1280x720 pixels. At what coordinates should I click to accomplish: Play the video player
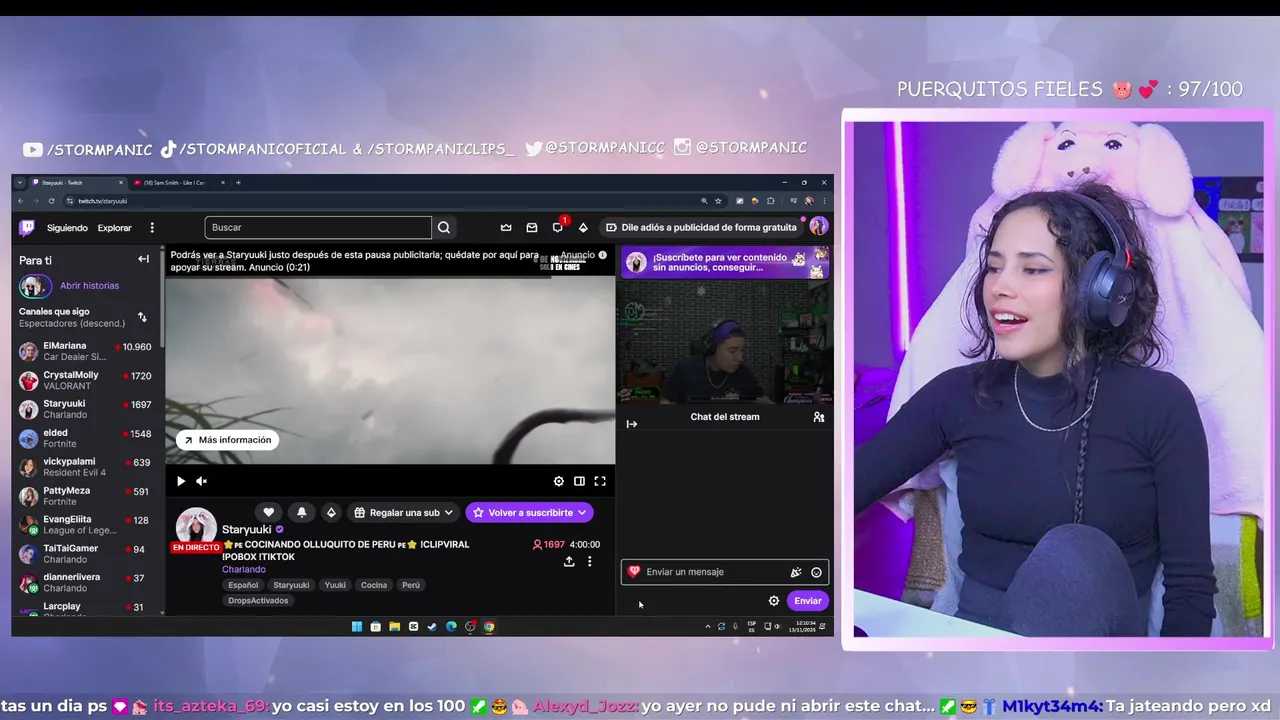click(x=181, y=481)
